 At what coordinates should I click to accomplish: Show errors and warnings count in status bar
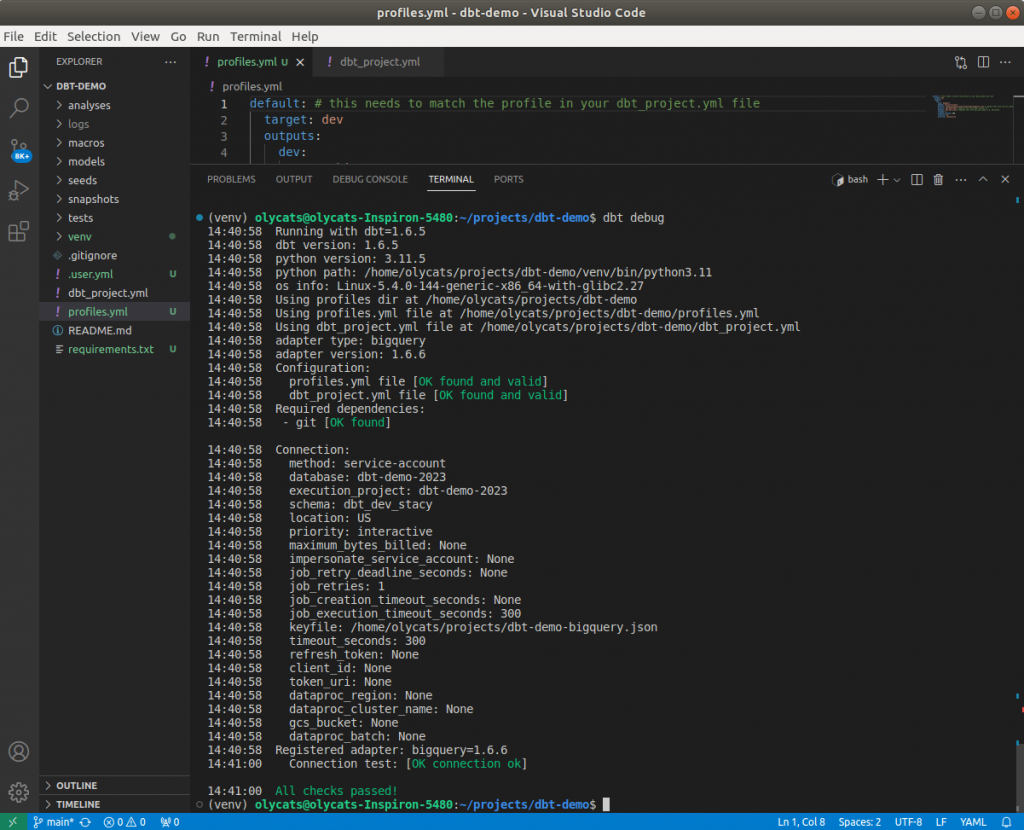[x=124, y=822]
